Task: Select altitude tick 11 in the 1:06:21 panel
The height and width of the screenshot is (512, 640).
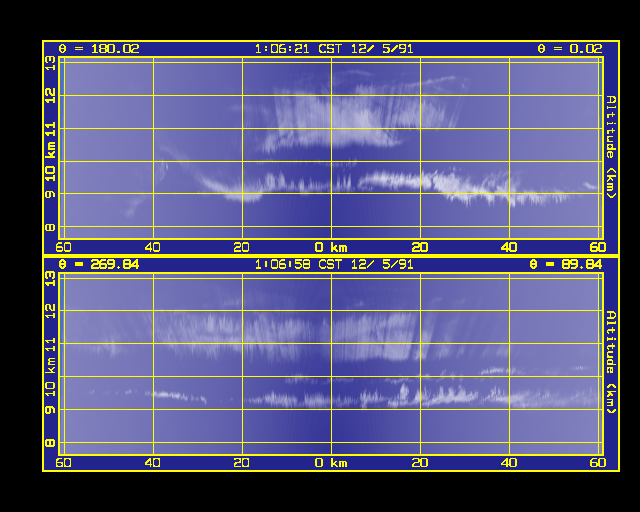Action: [50, 129]
